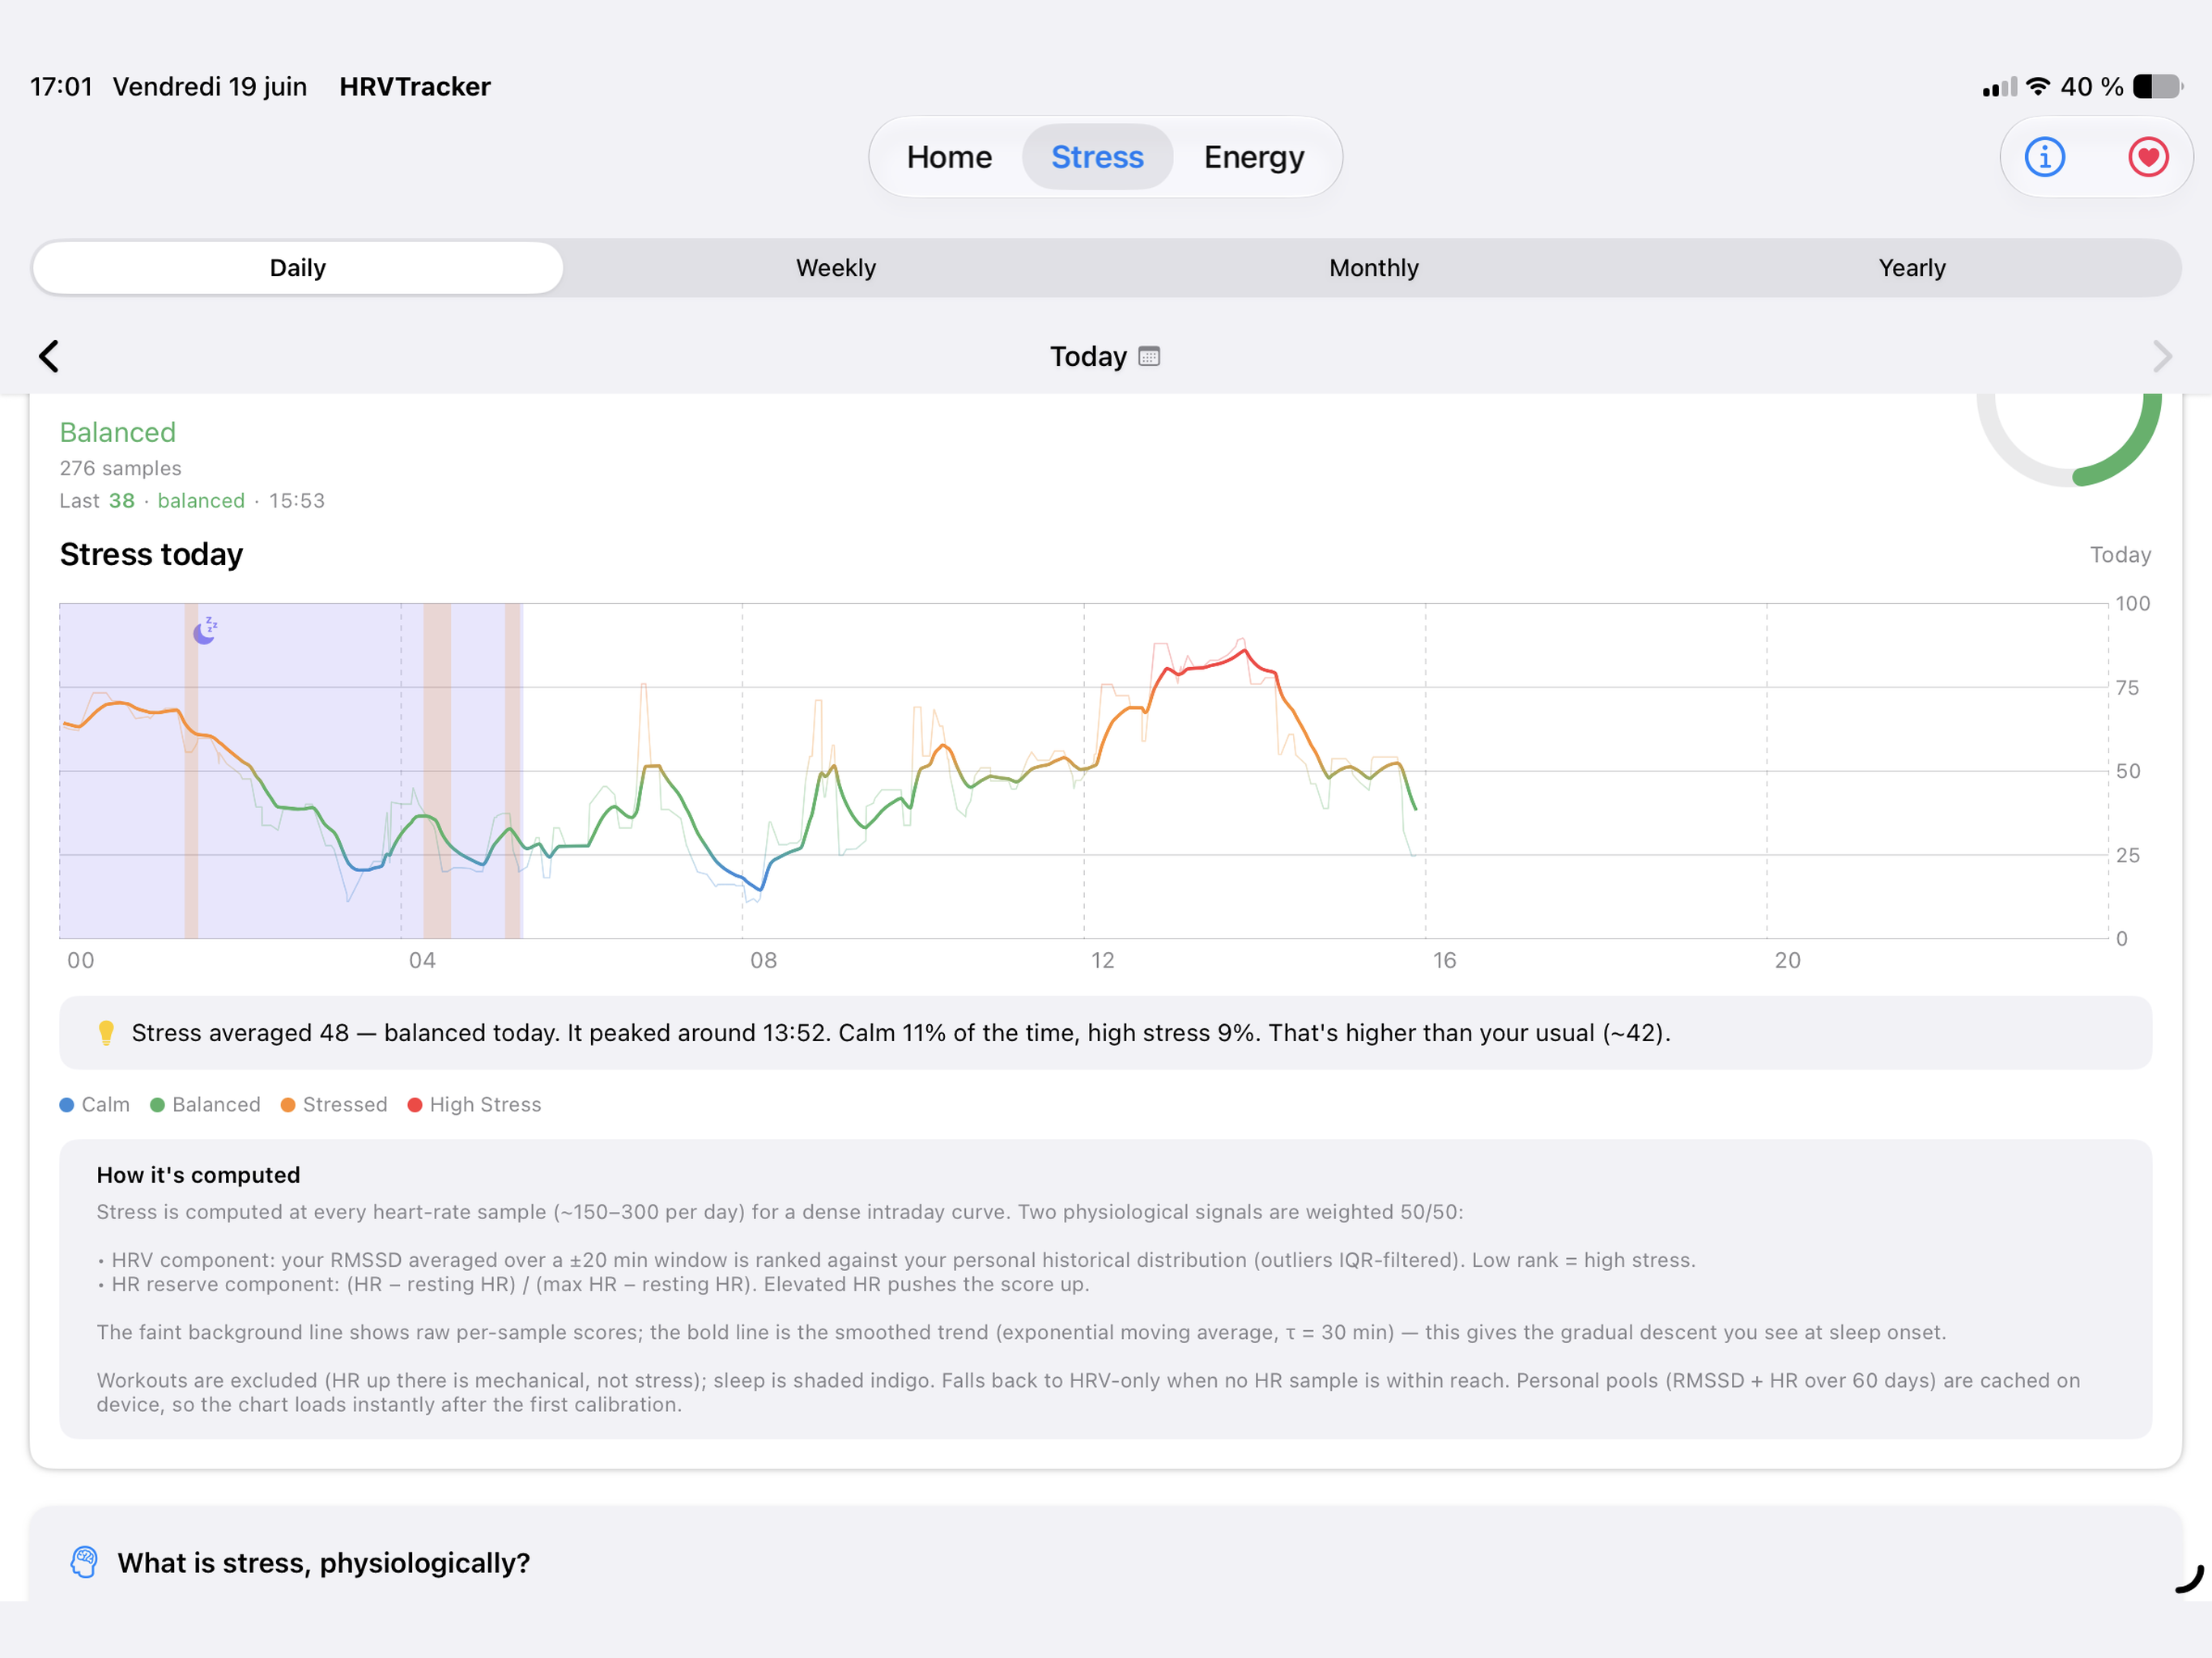Image resolution: width=2212 pixels, height=1658 pixels.
Task: Tap the 276 samples text
Action: (x=121, y=468)
